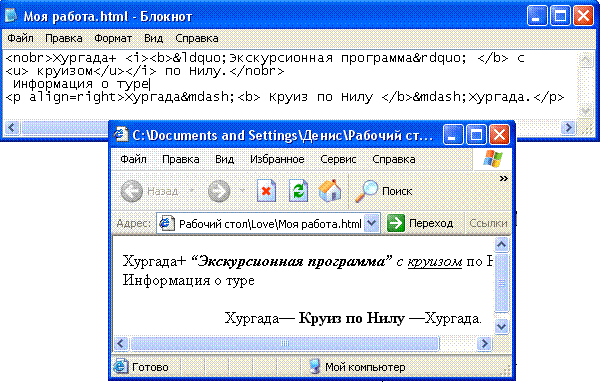Open Файл menu in browser window

[x=133, y=159]
